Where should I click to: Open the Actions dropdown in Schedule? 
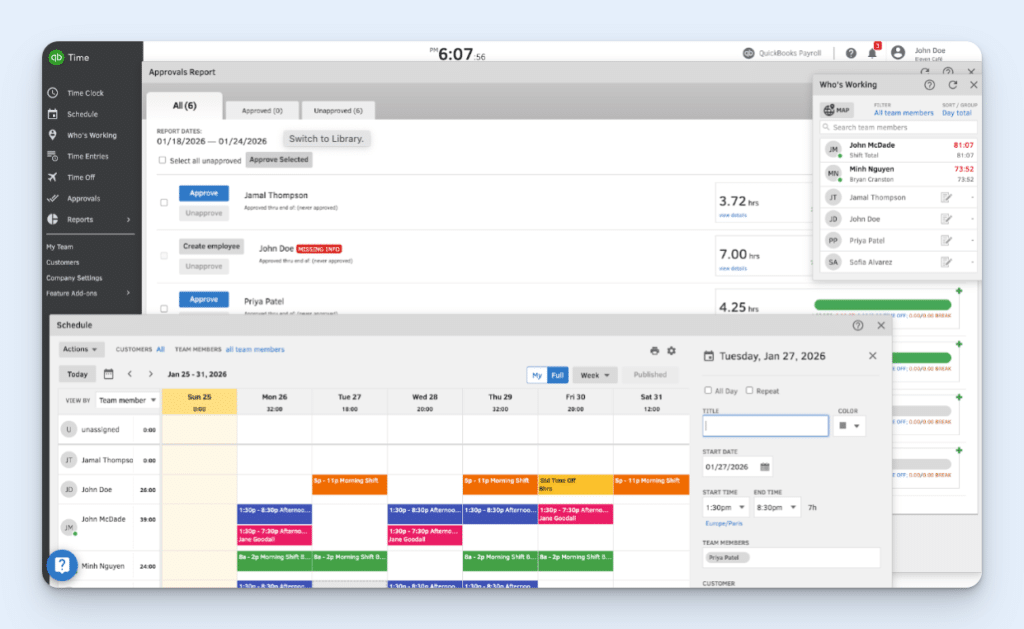(78, 349)
